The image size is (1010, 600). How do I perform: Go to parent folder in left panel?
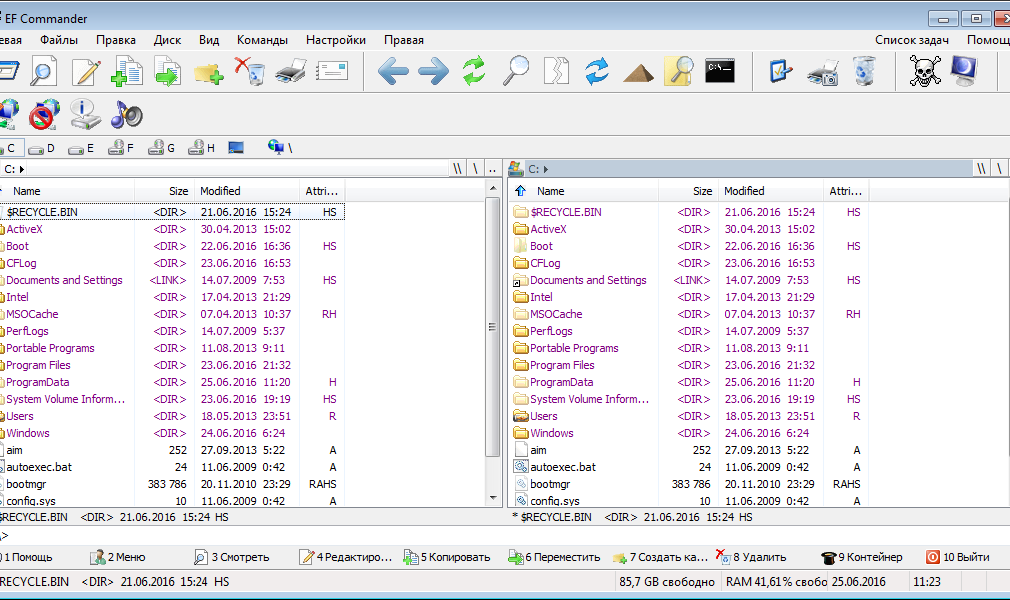492,169
